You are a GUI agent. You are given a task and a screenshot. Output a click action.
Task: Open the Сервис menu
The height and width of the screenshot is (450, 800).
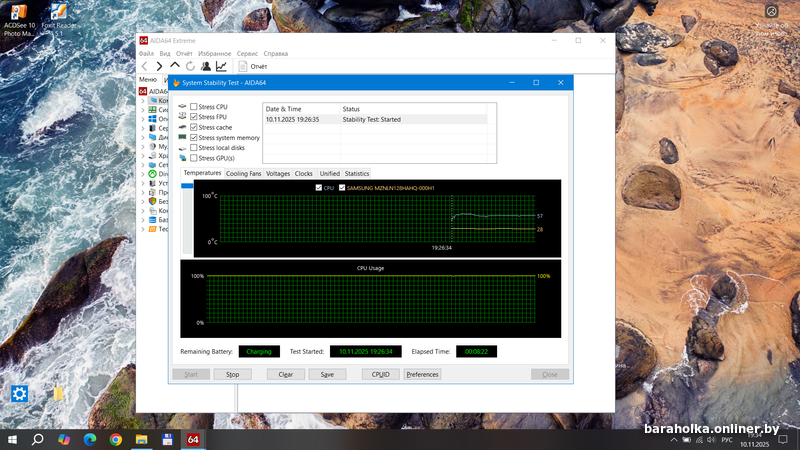[x=247, y=54]
